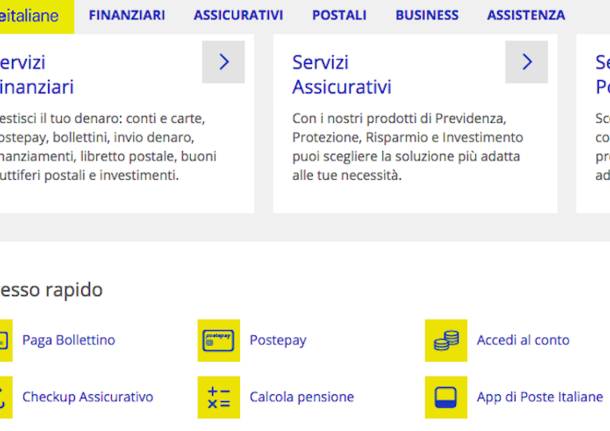The width and height of the screenshot is (610, 431).
Task: Open the Paga Bollettino link
Action: coord(68,340)
